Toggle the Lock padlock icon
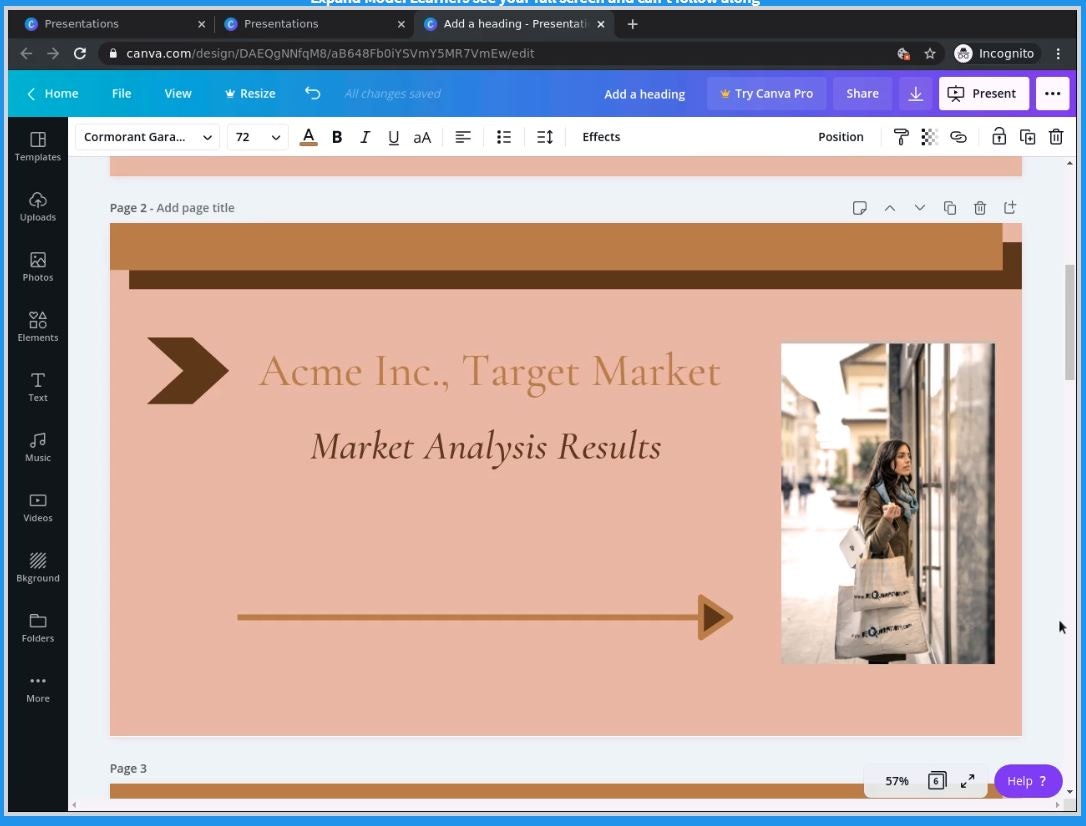 point(998,137)
